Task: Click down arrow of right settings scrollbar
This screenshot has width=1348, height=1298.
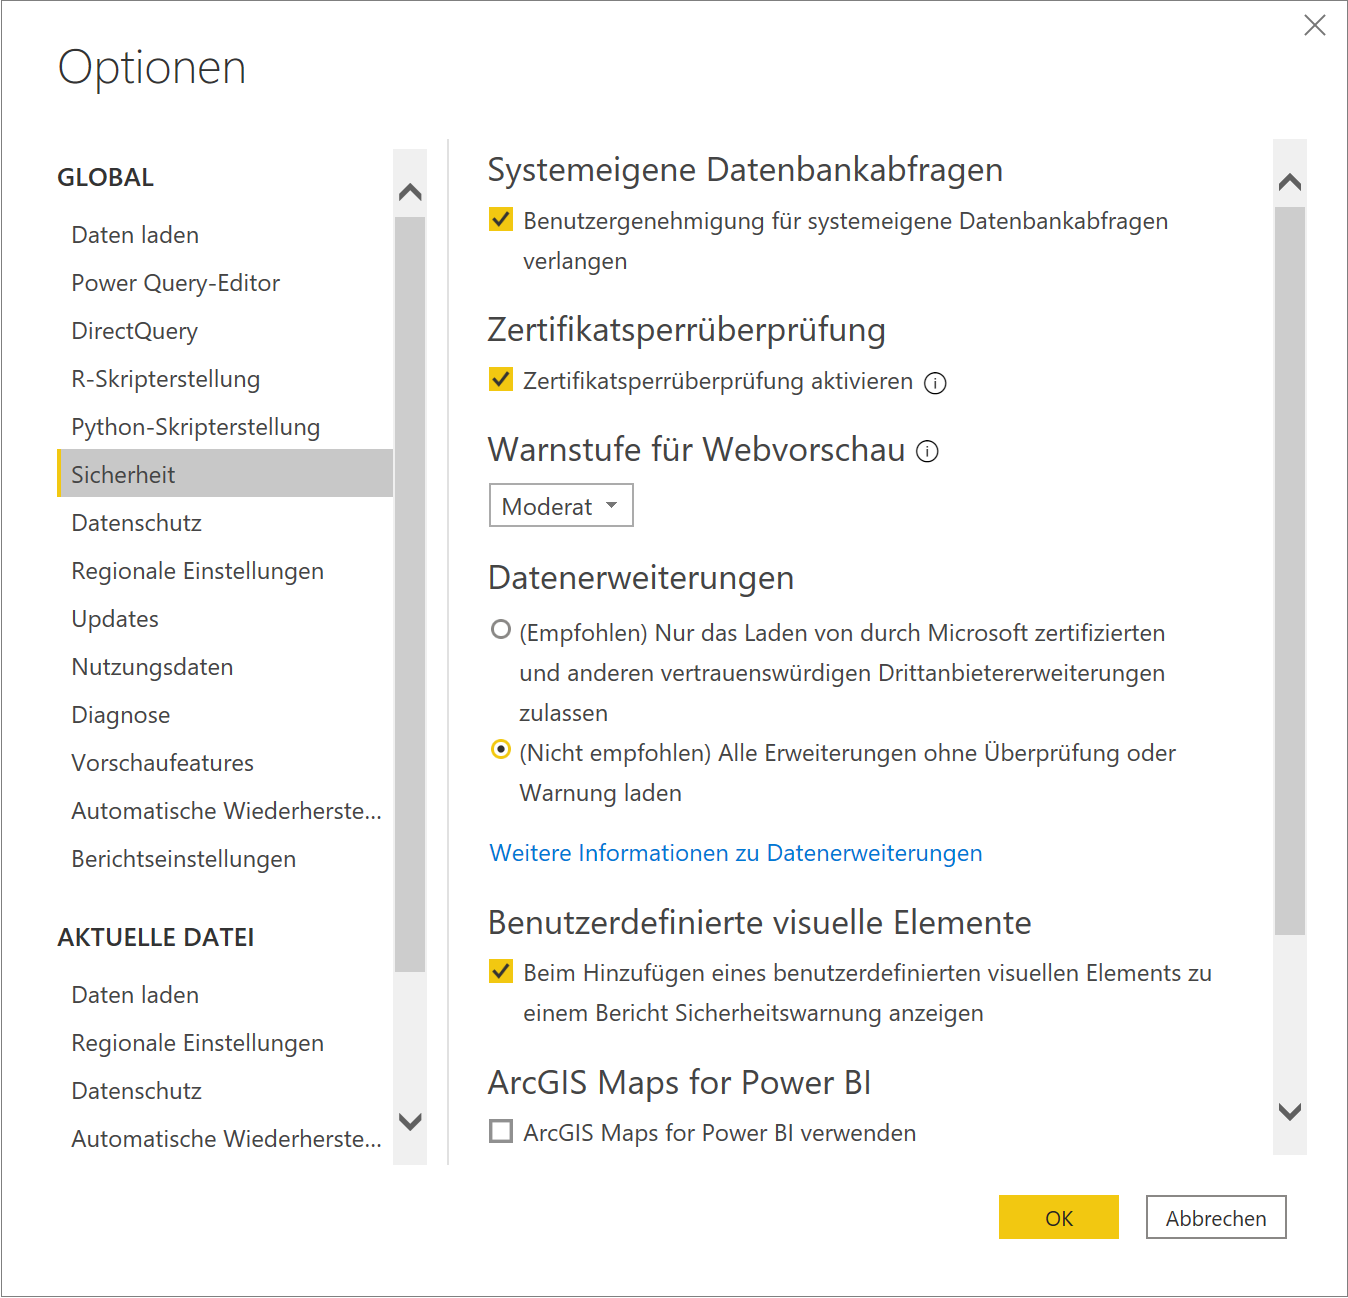Action: click(x=1290, y=1111)
